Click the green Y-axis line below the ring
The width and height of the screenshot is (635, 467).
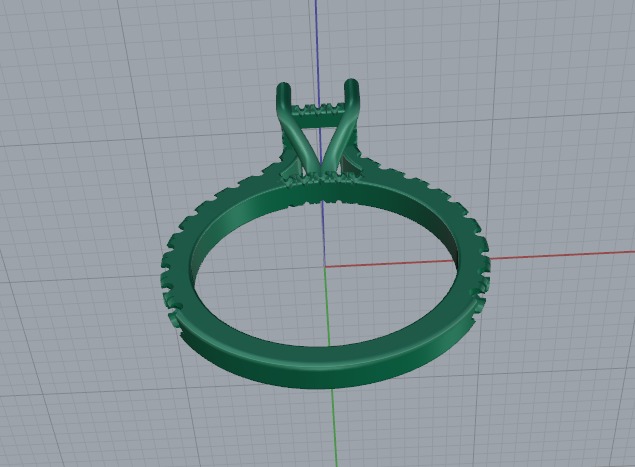(x=334, y=427)
